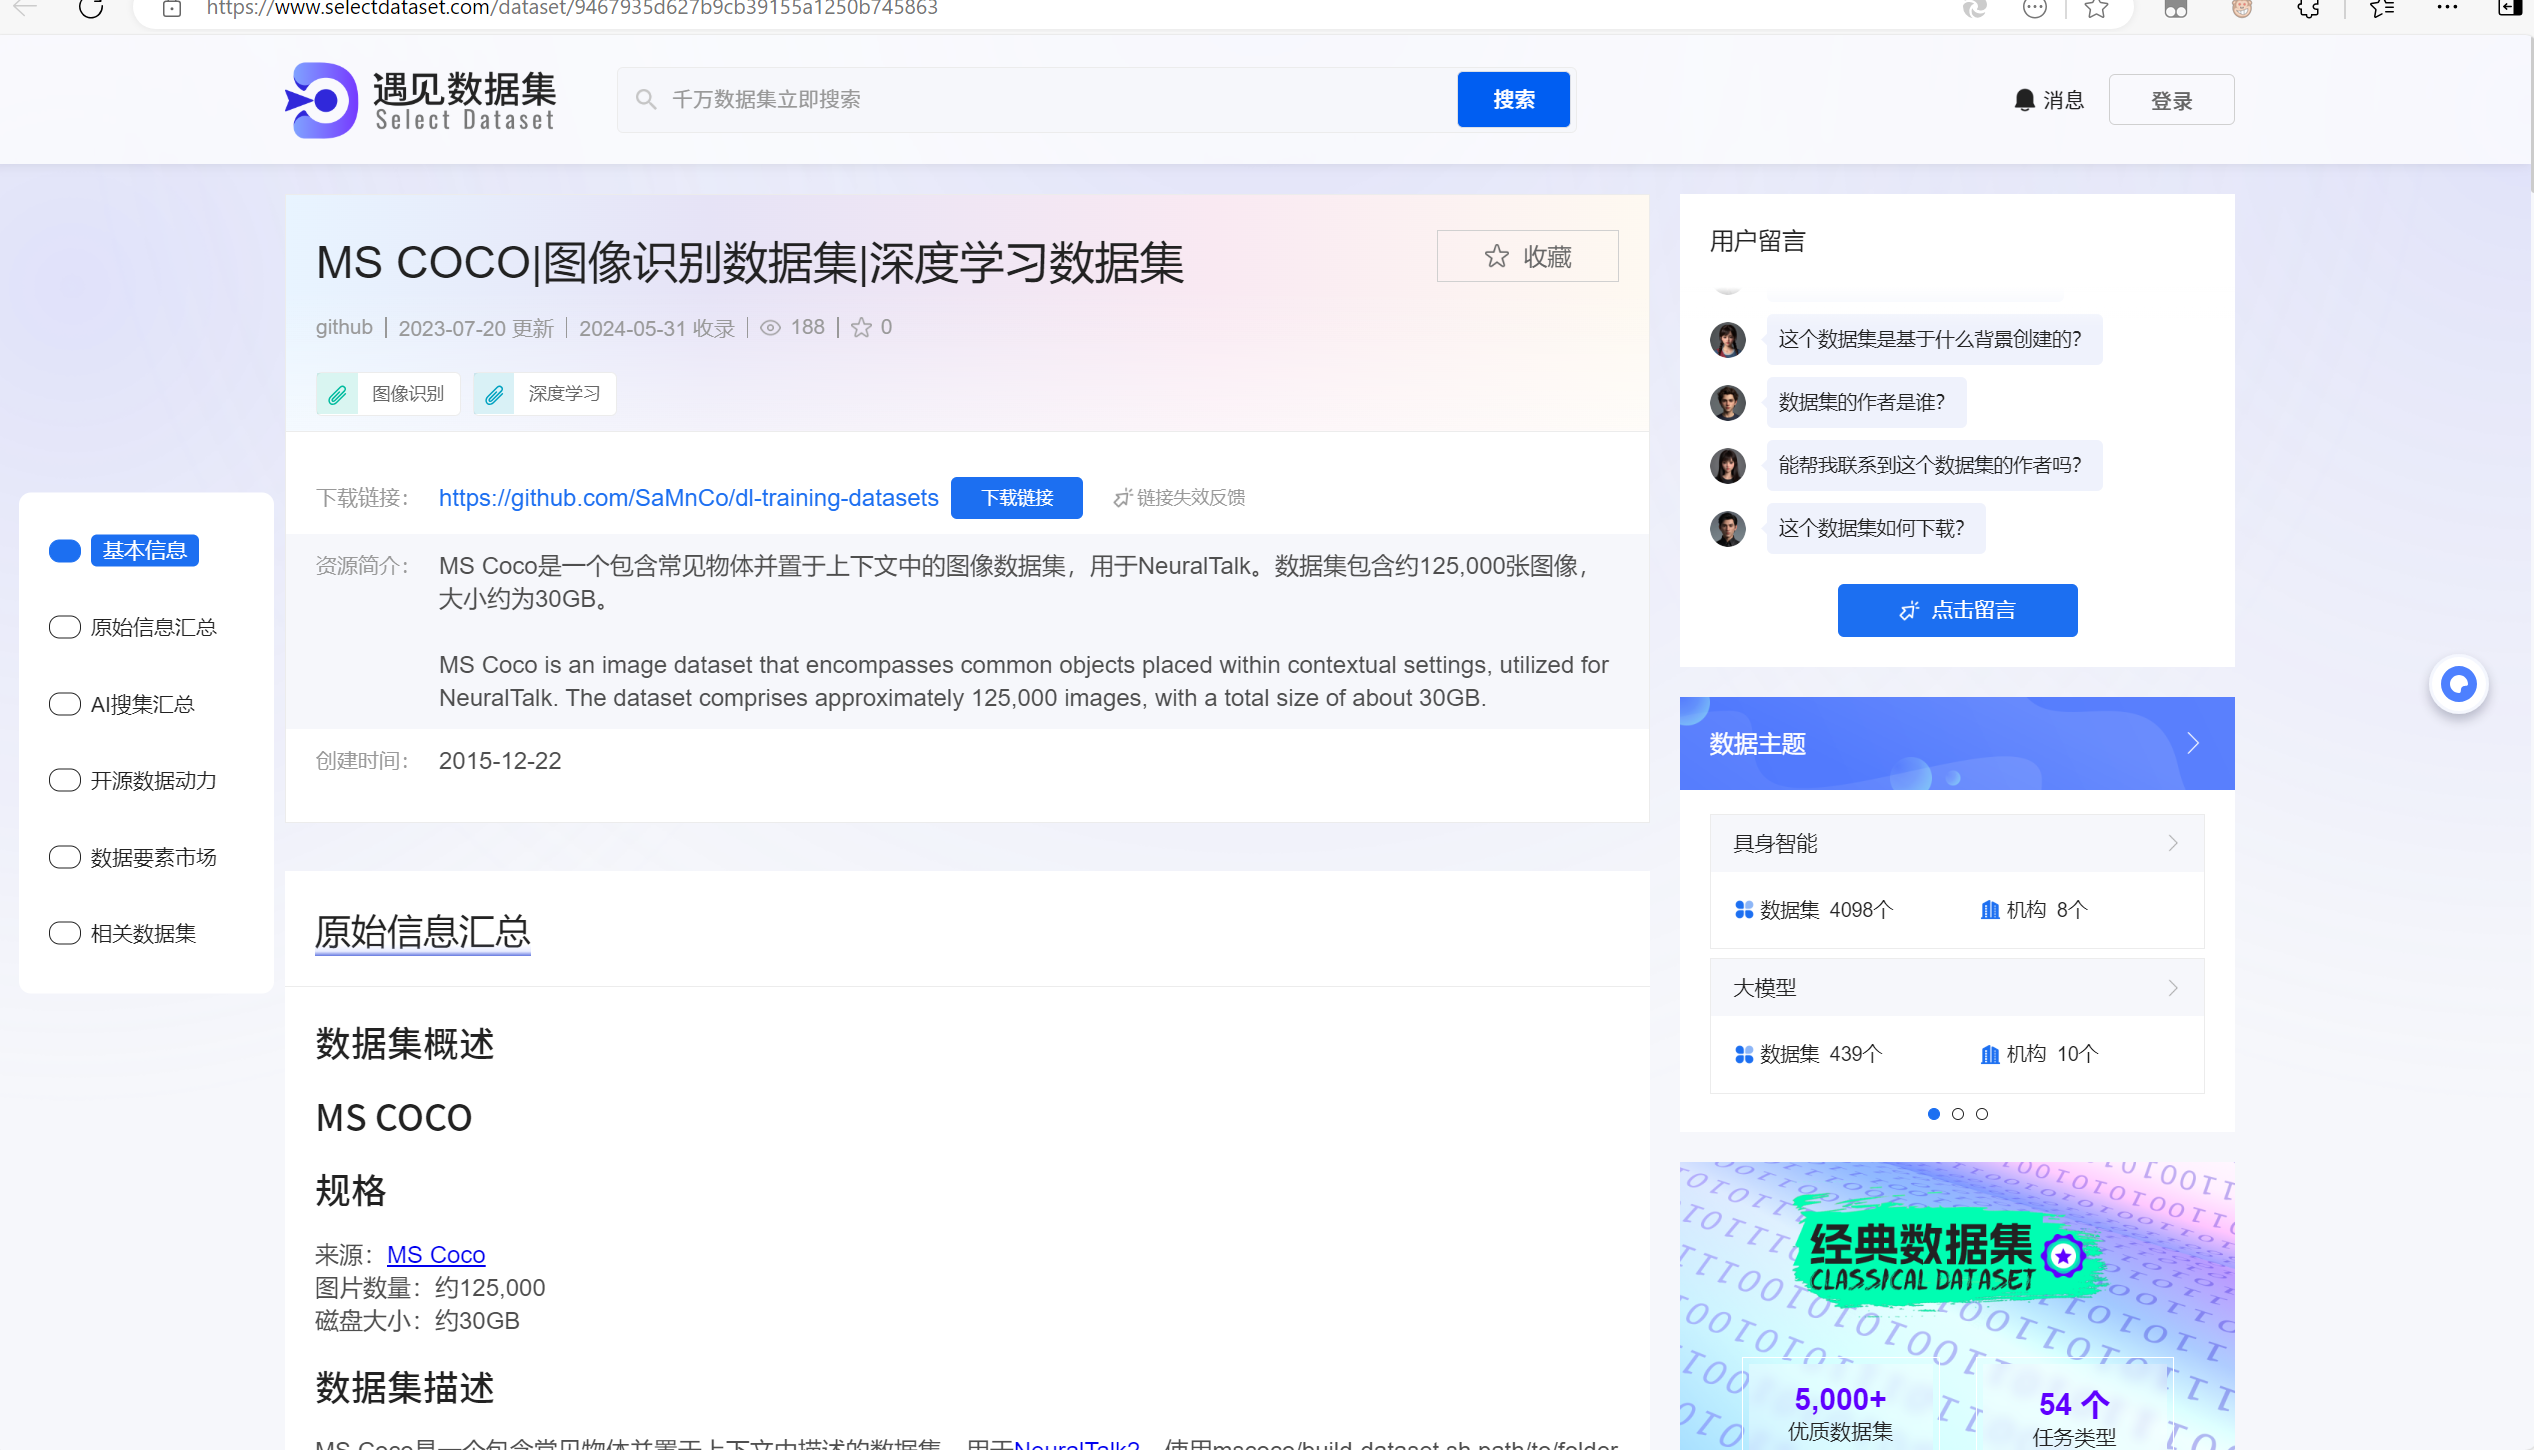Expand the 数据主题 banner chevron
The height and width of the screenshot is (1450, 2534).
(2193, 743)
